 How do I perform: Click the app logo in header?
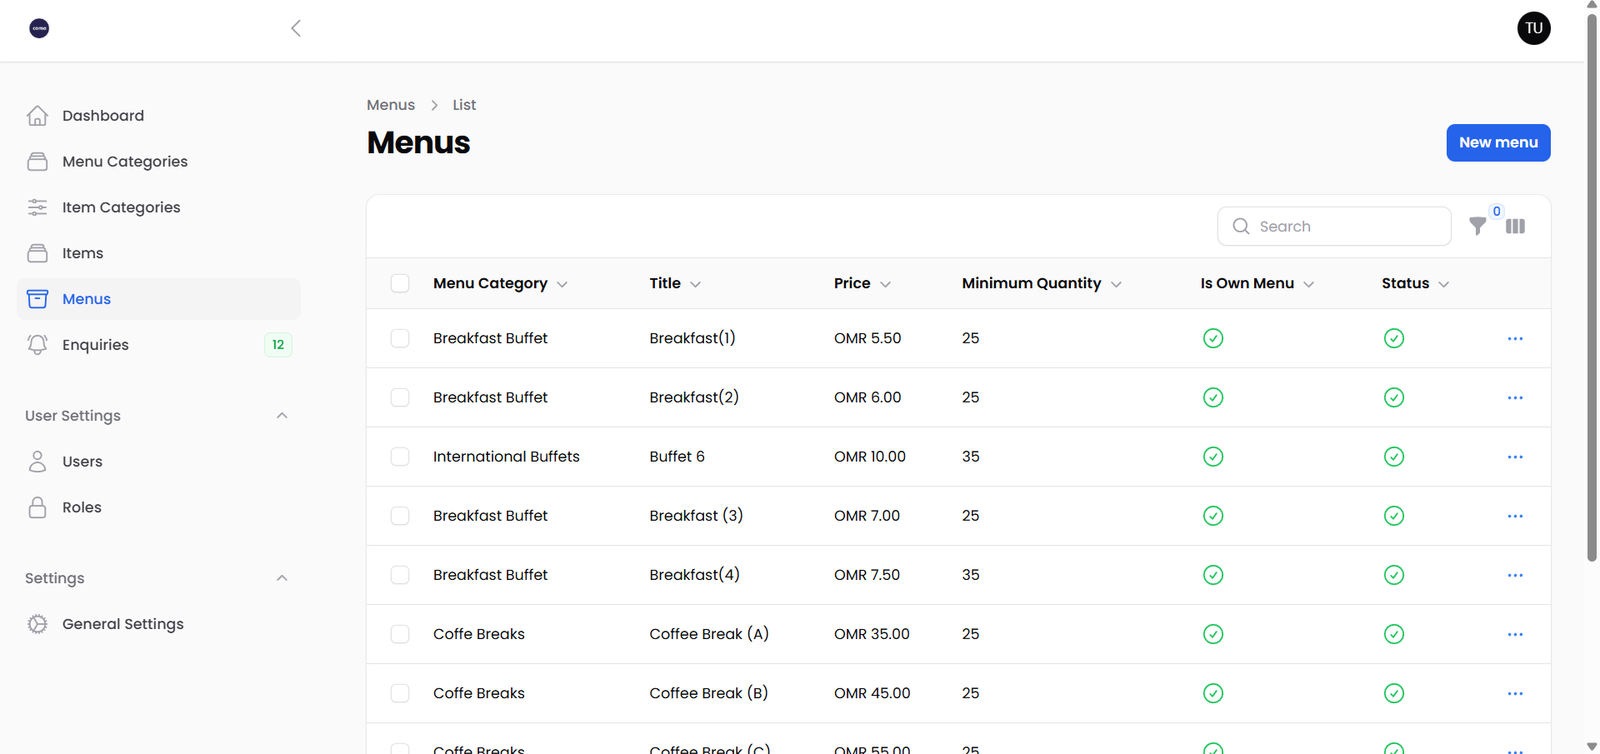click(x=40, y=28)
